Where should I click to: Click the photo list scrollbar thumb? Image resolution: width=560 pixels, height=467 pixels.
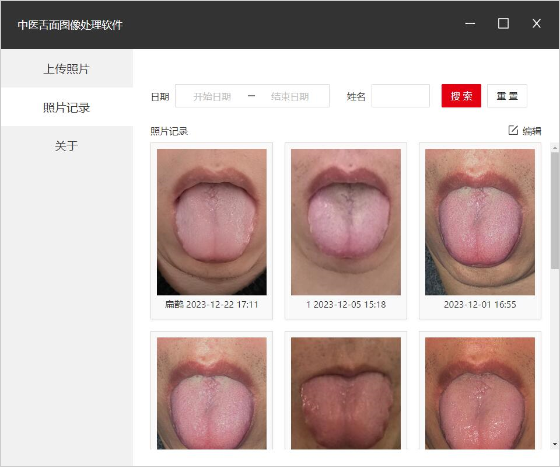tap(555, 211)
